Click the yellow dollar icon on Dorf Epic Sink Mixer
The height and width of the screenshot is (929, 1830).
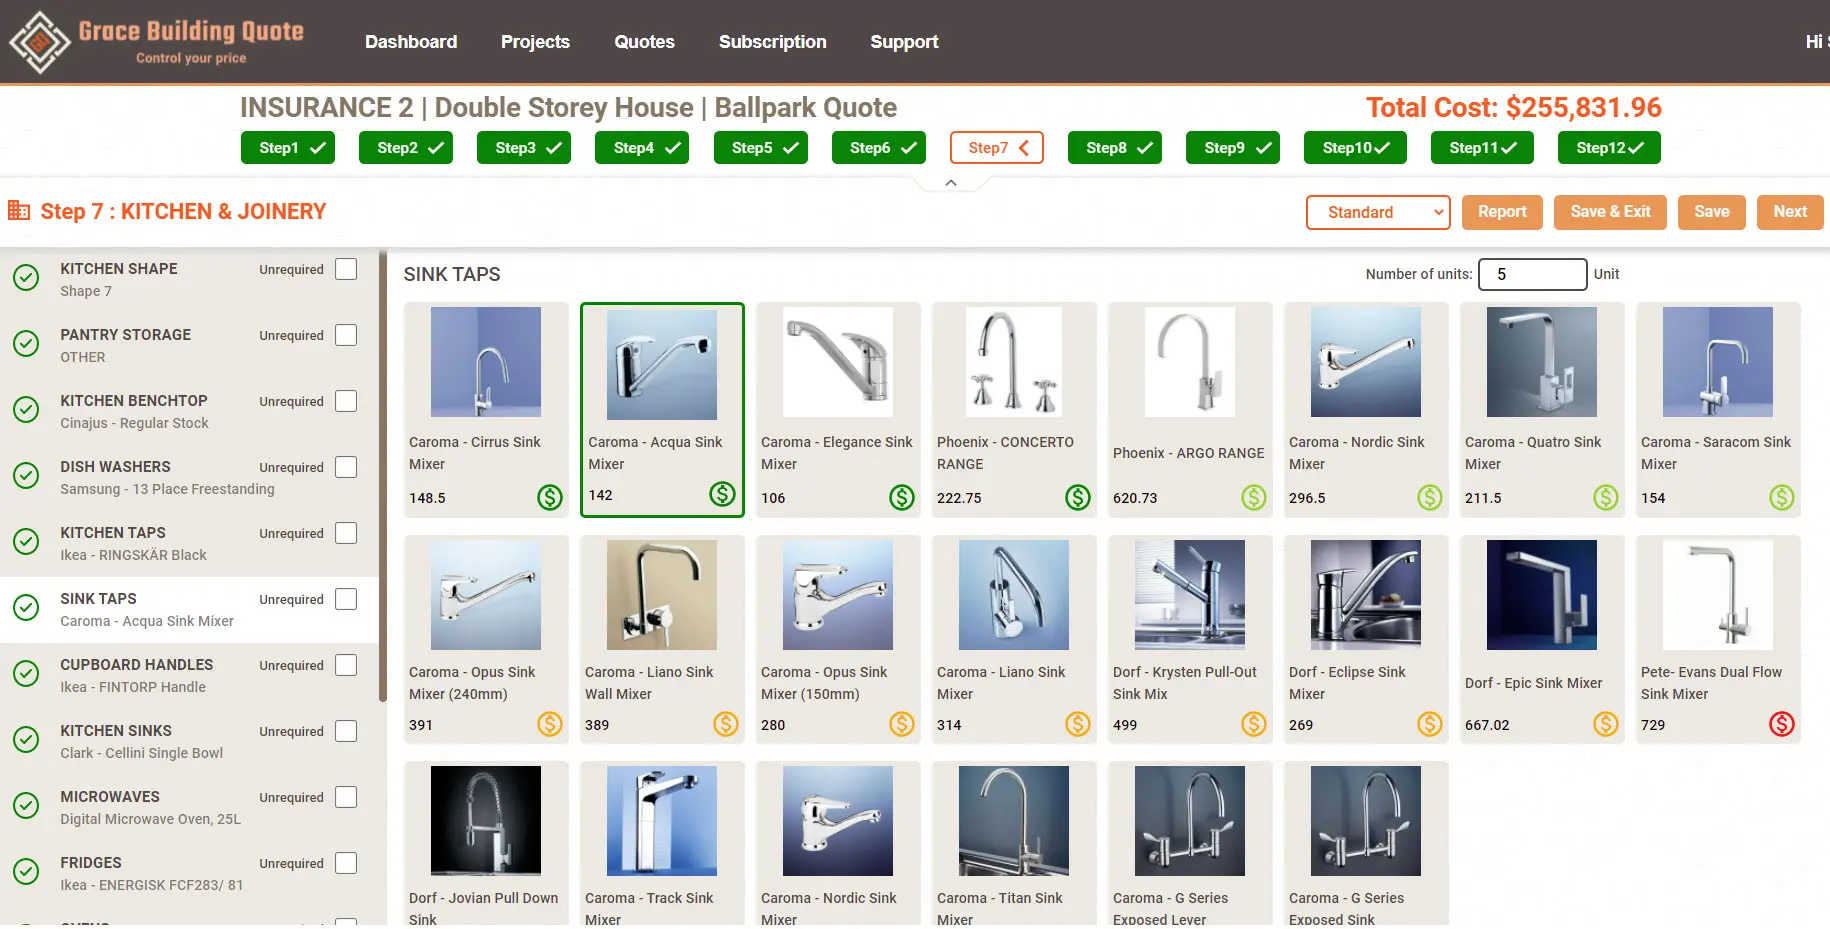coord(1605,724)
